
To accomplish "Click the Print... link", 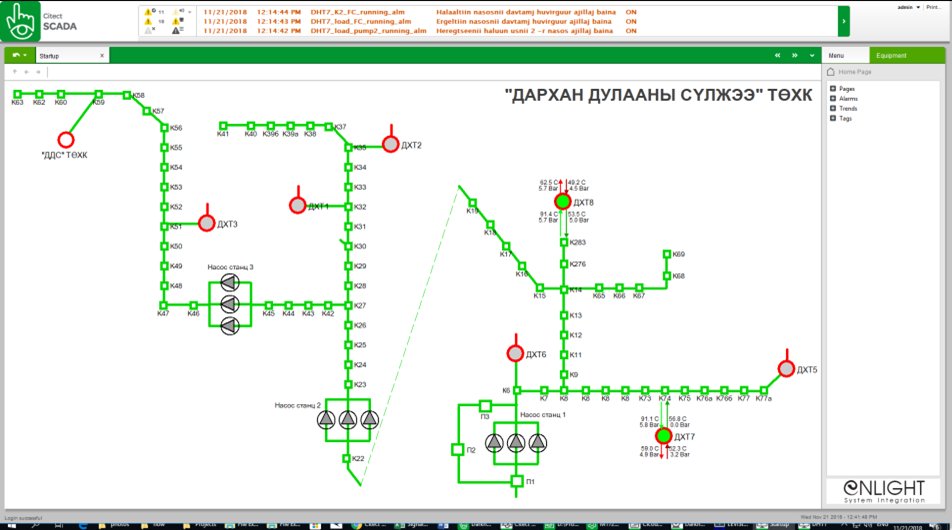I will coord(933,7).
